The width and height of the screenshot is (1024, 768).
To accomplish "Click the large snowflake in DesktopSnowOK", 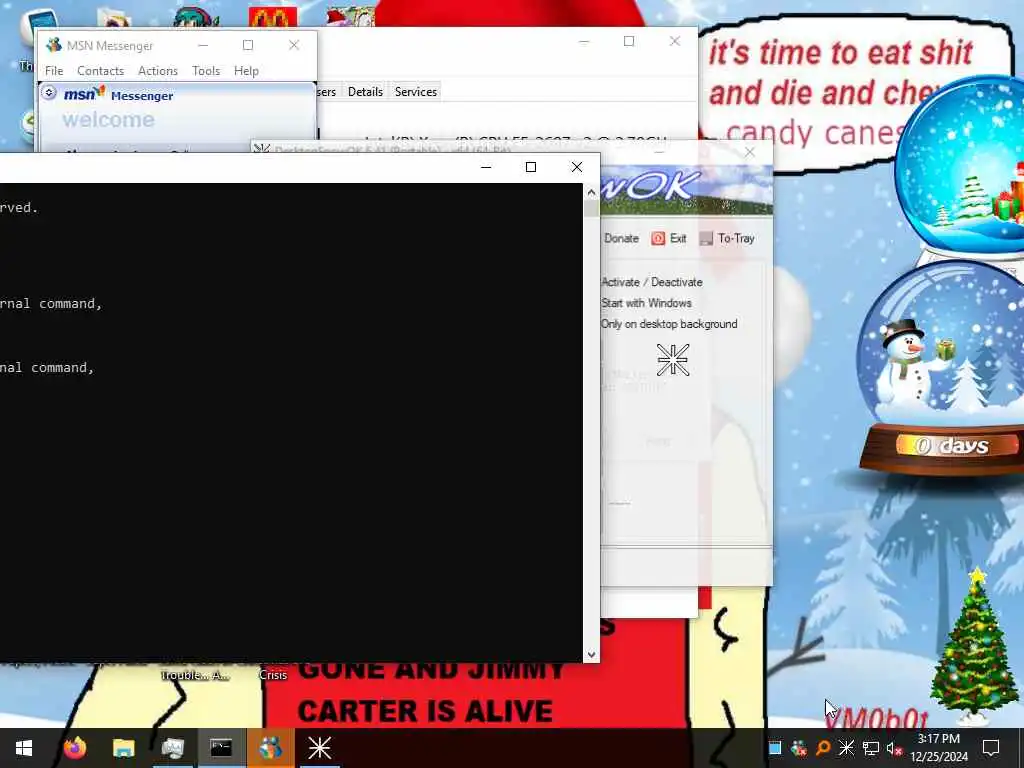I will pyautogui.click(x=673, y=360).
